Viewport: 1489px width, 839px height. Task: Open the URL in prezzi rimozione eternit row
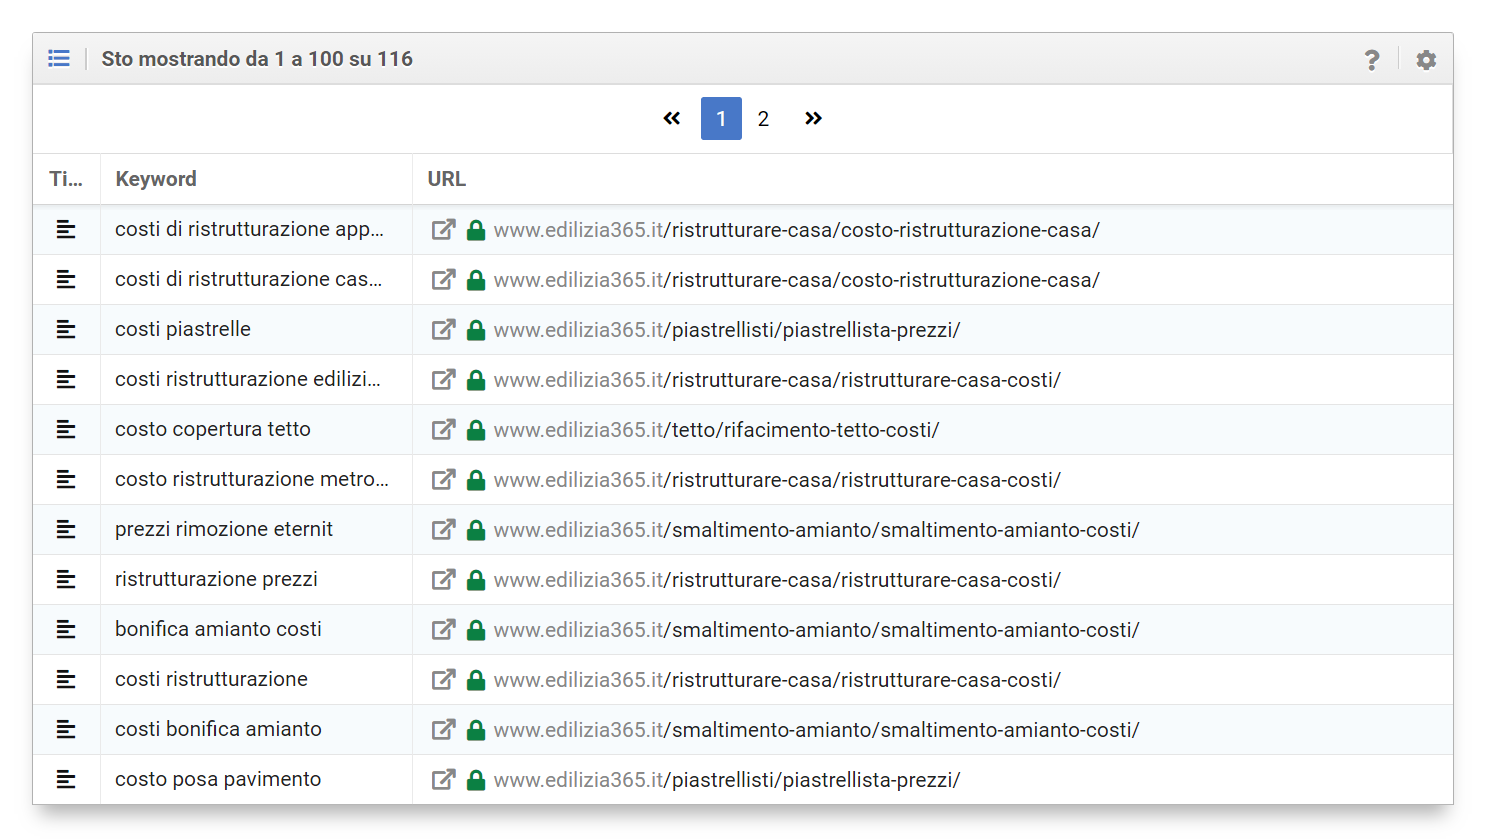816,530
